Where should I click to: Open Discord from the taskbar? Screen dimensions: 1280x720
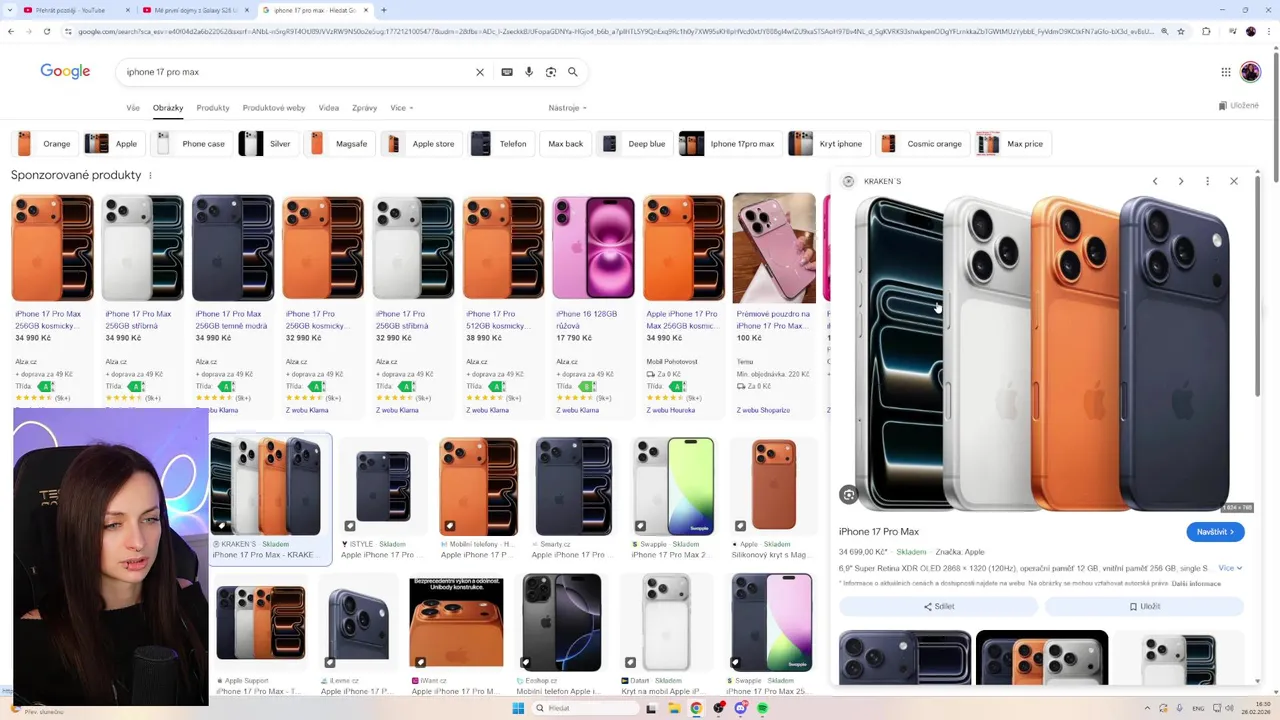(740, 708)
